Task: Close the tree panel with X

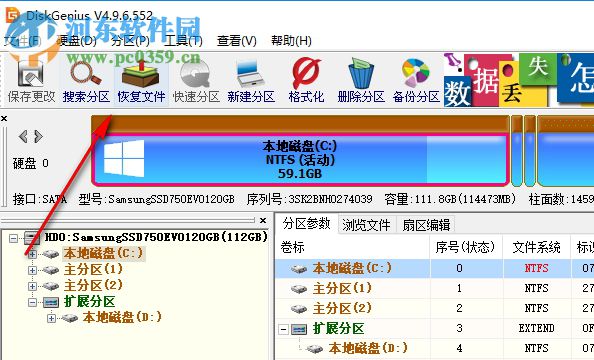Action: (263, 220)
